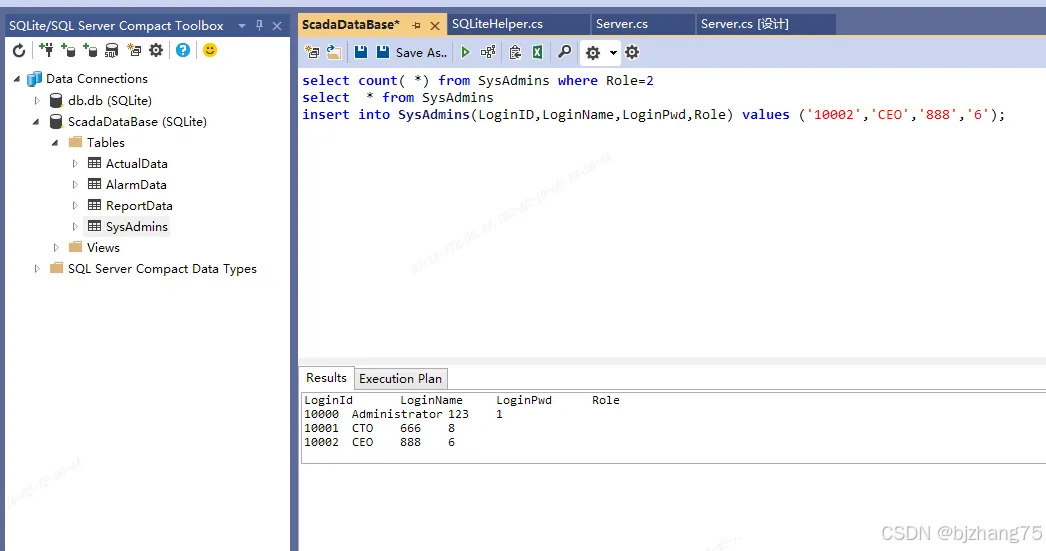Select the AlarmData table
Viewport: 1046px width, 551px height.
click(136, 185)
